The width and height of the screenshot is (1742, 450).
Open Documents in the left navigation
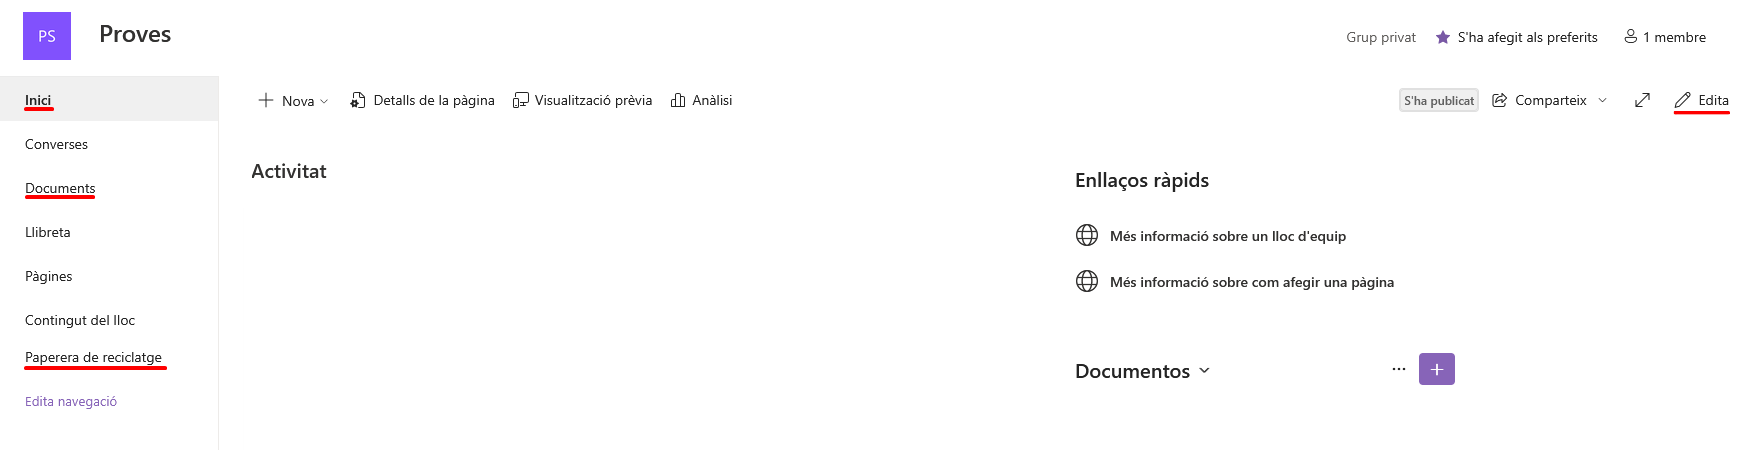tap(60, 188)
